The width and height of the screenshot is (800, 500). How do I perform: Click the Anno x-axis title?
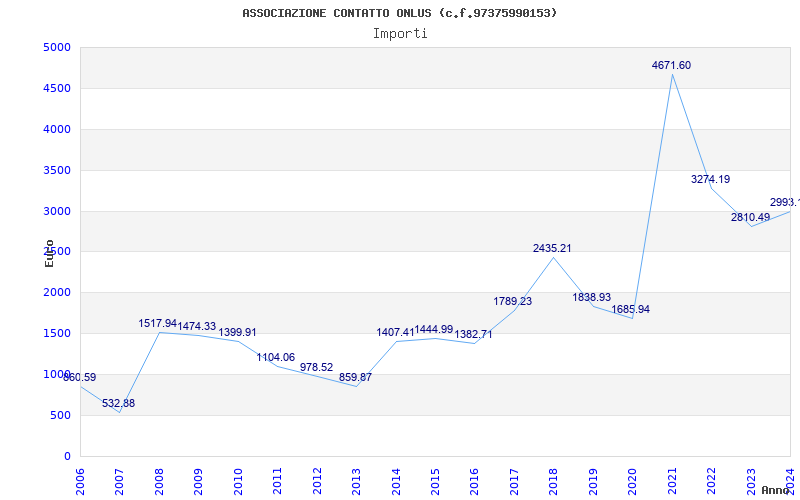(x=775, y=490)
